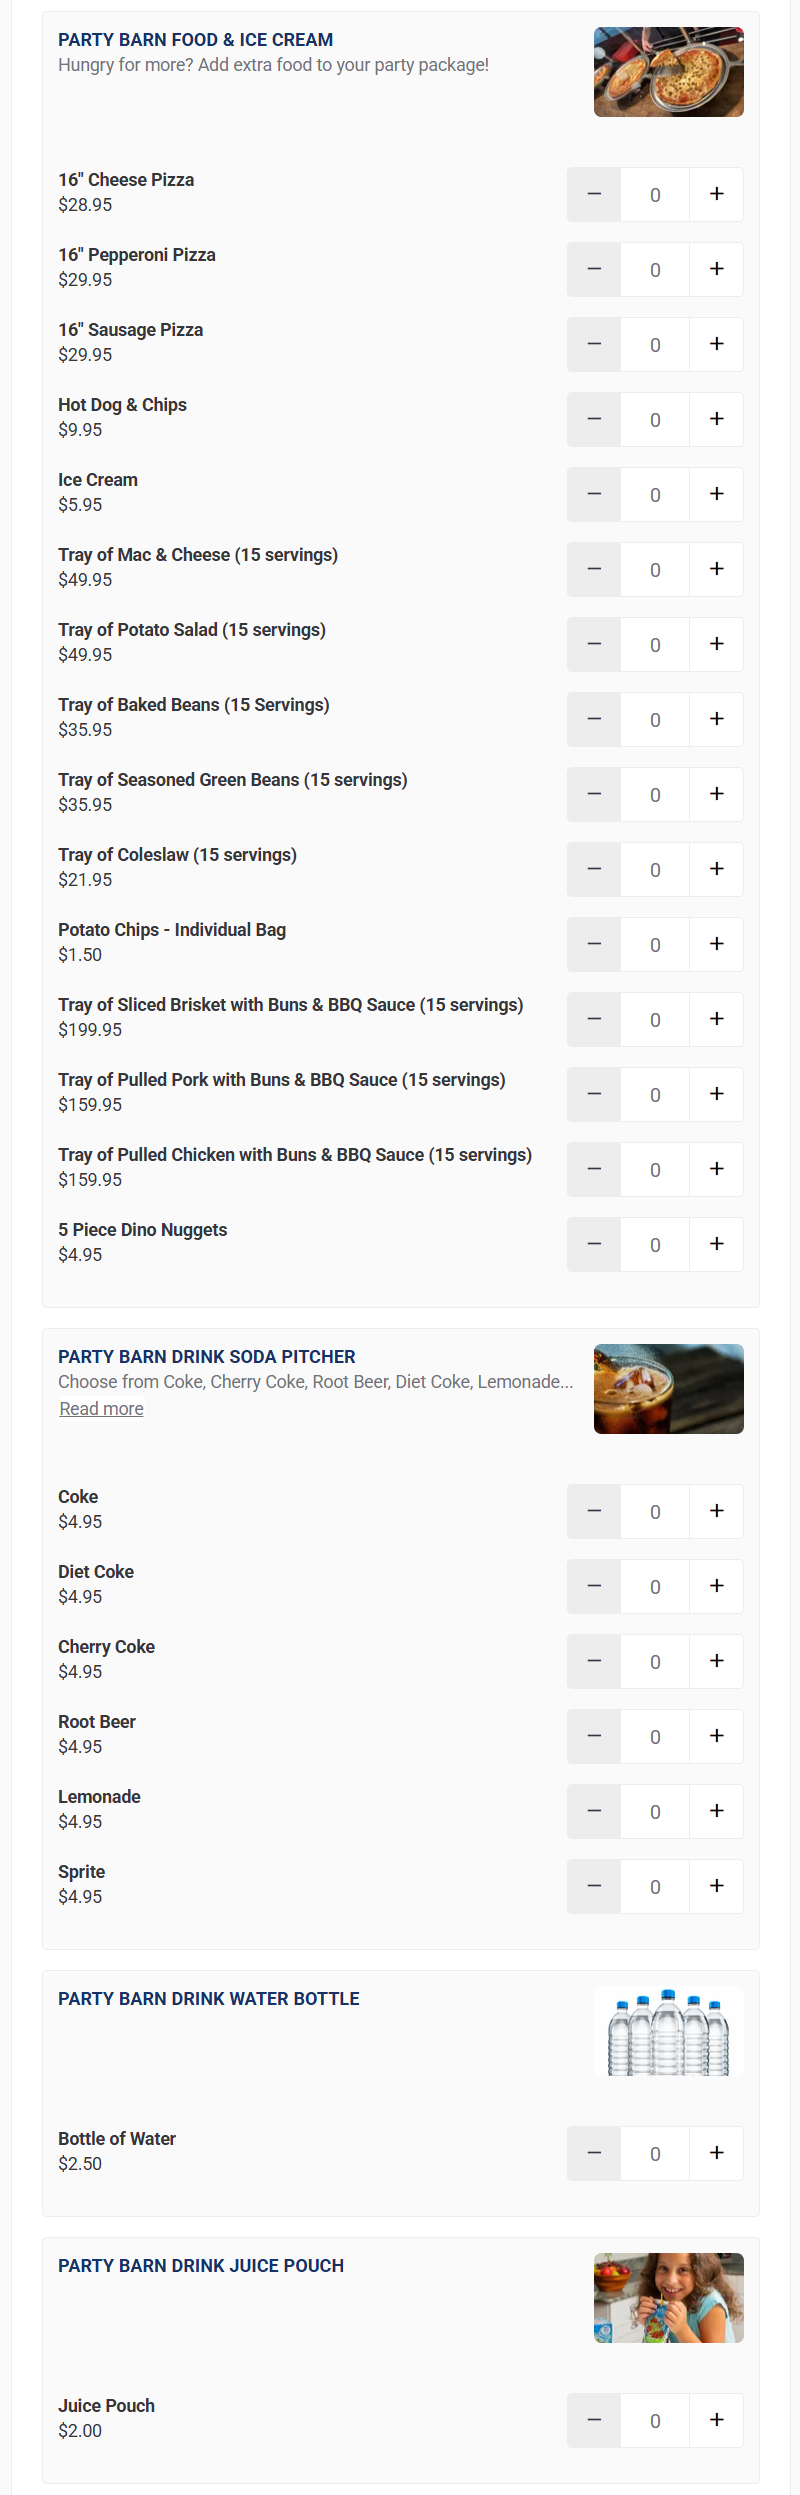
Task: Open the pizza thumbnail image
Action: [x=668, y=72]
